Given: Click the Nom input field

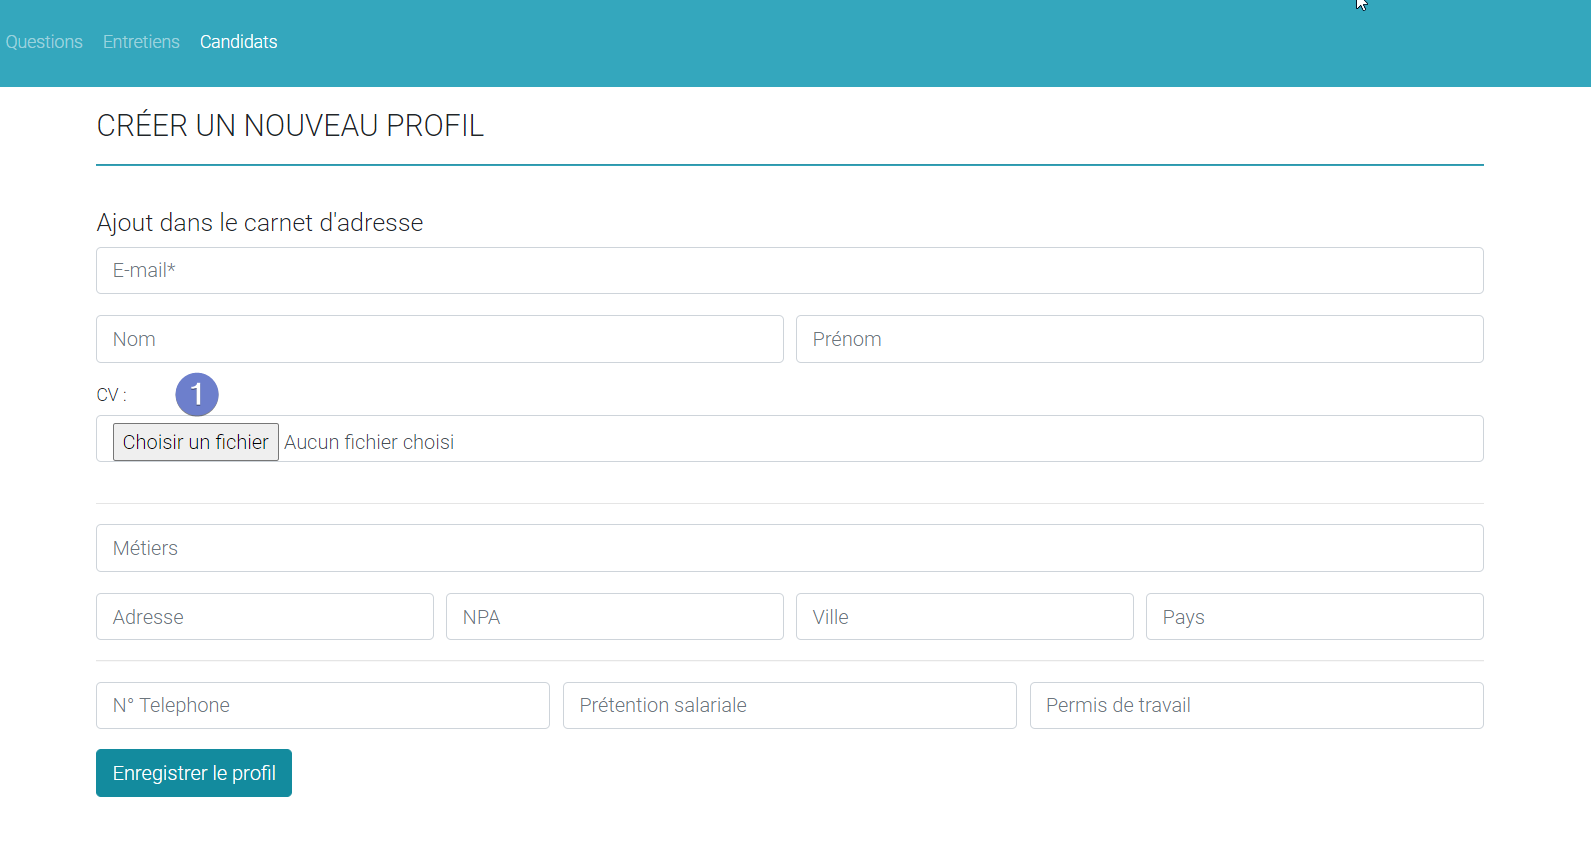Looking at the screenshot, I should (x=440, y=339).
